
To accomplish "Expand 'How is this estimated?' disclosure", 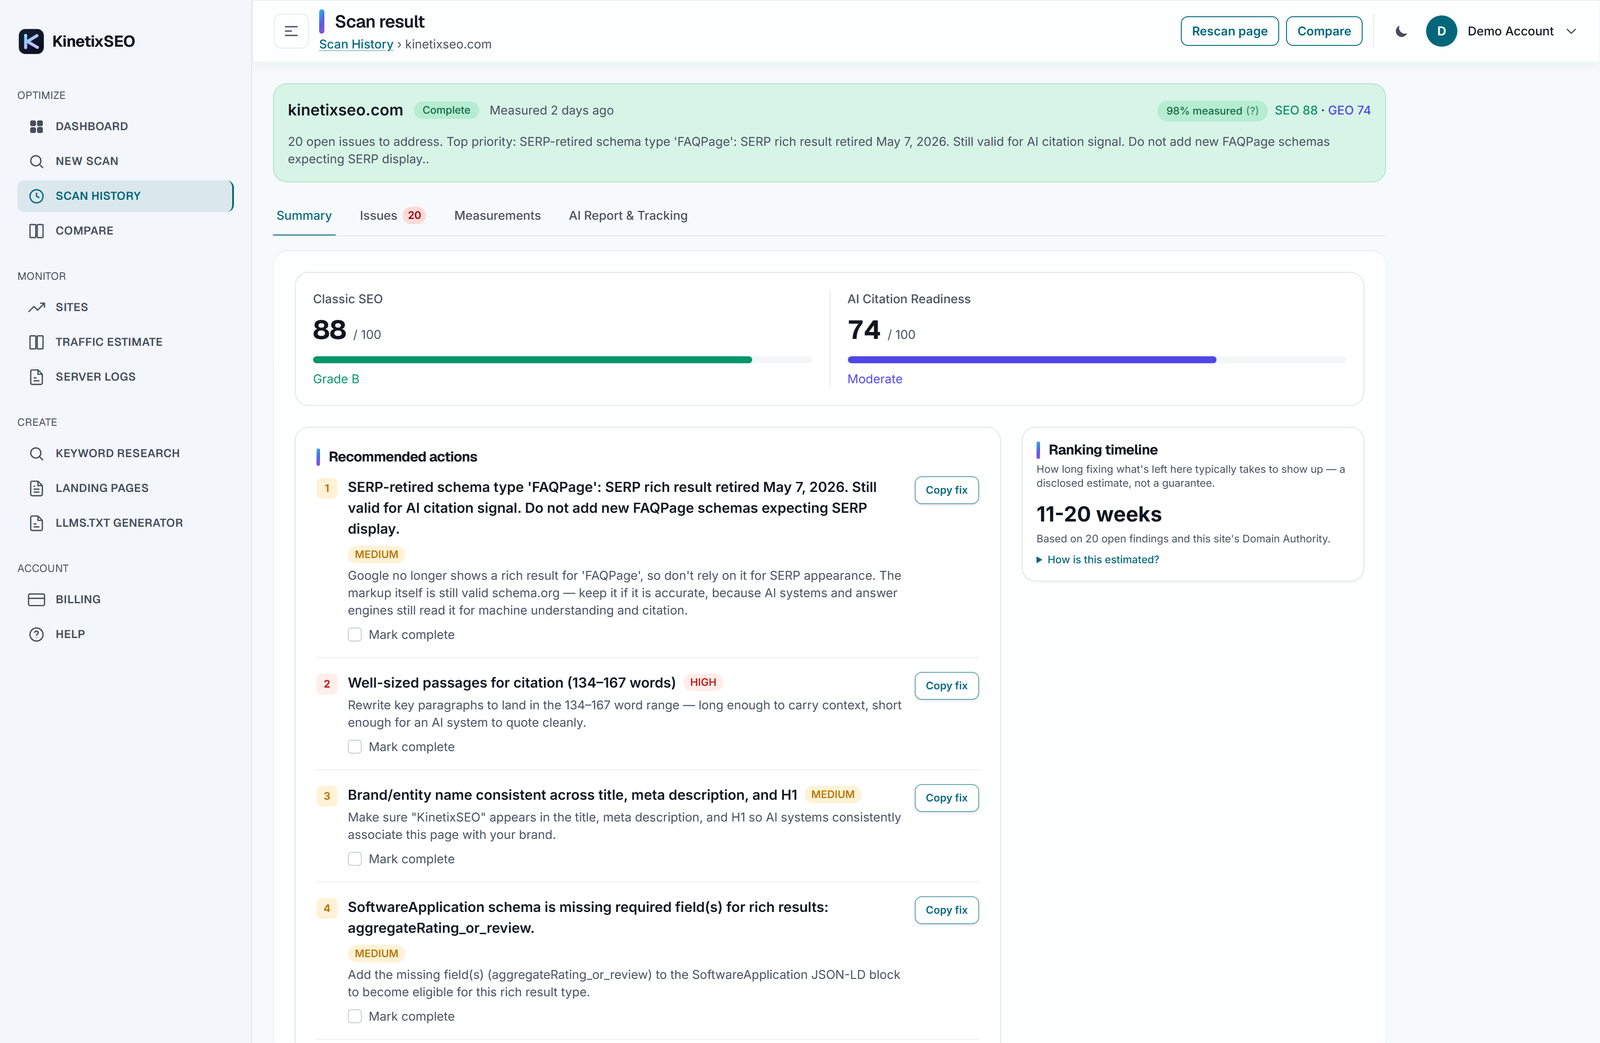I will 1098,560.
